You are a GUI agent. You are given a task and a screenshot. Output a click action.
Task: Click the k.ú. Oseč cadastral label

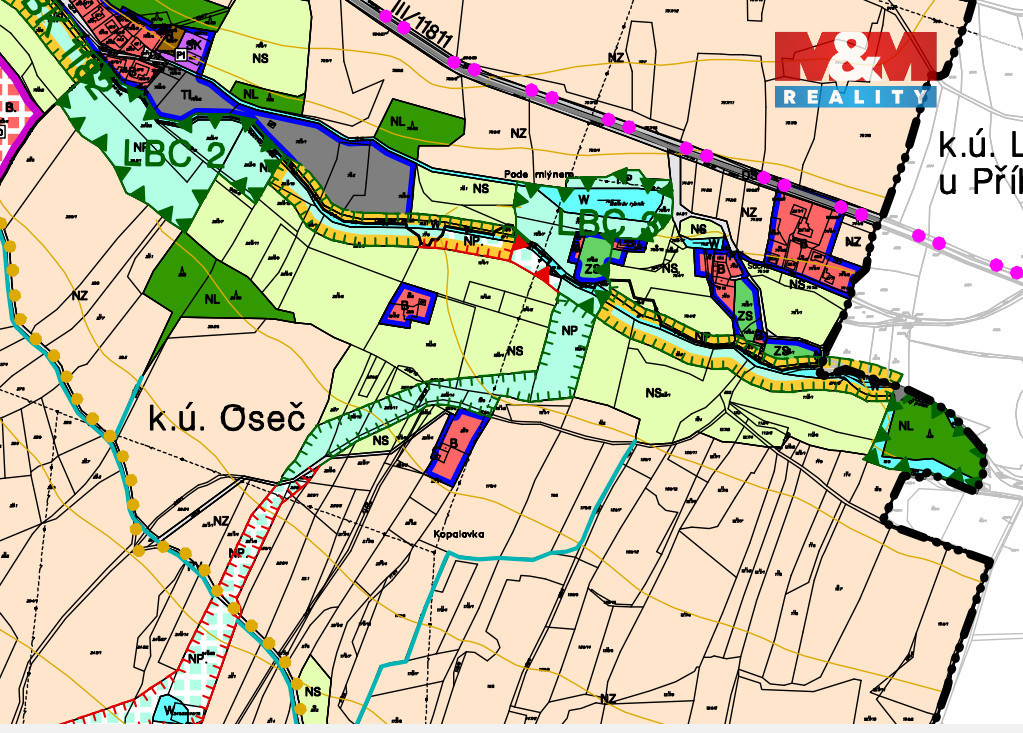[226, 418]
